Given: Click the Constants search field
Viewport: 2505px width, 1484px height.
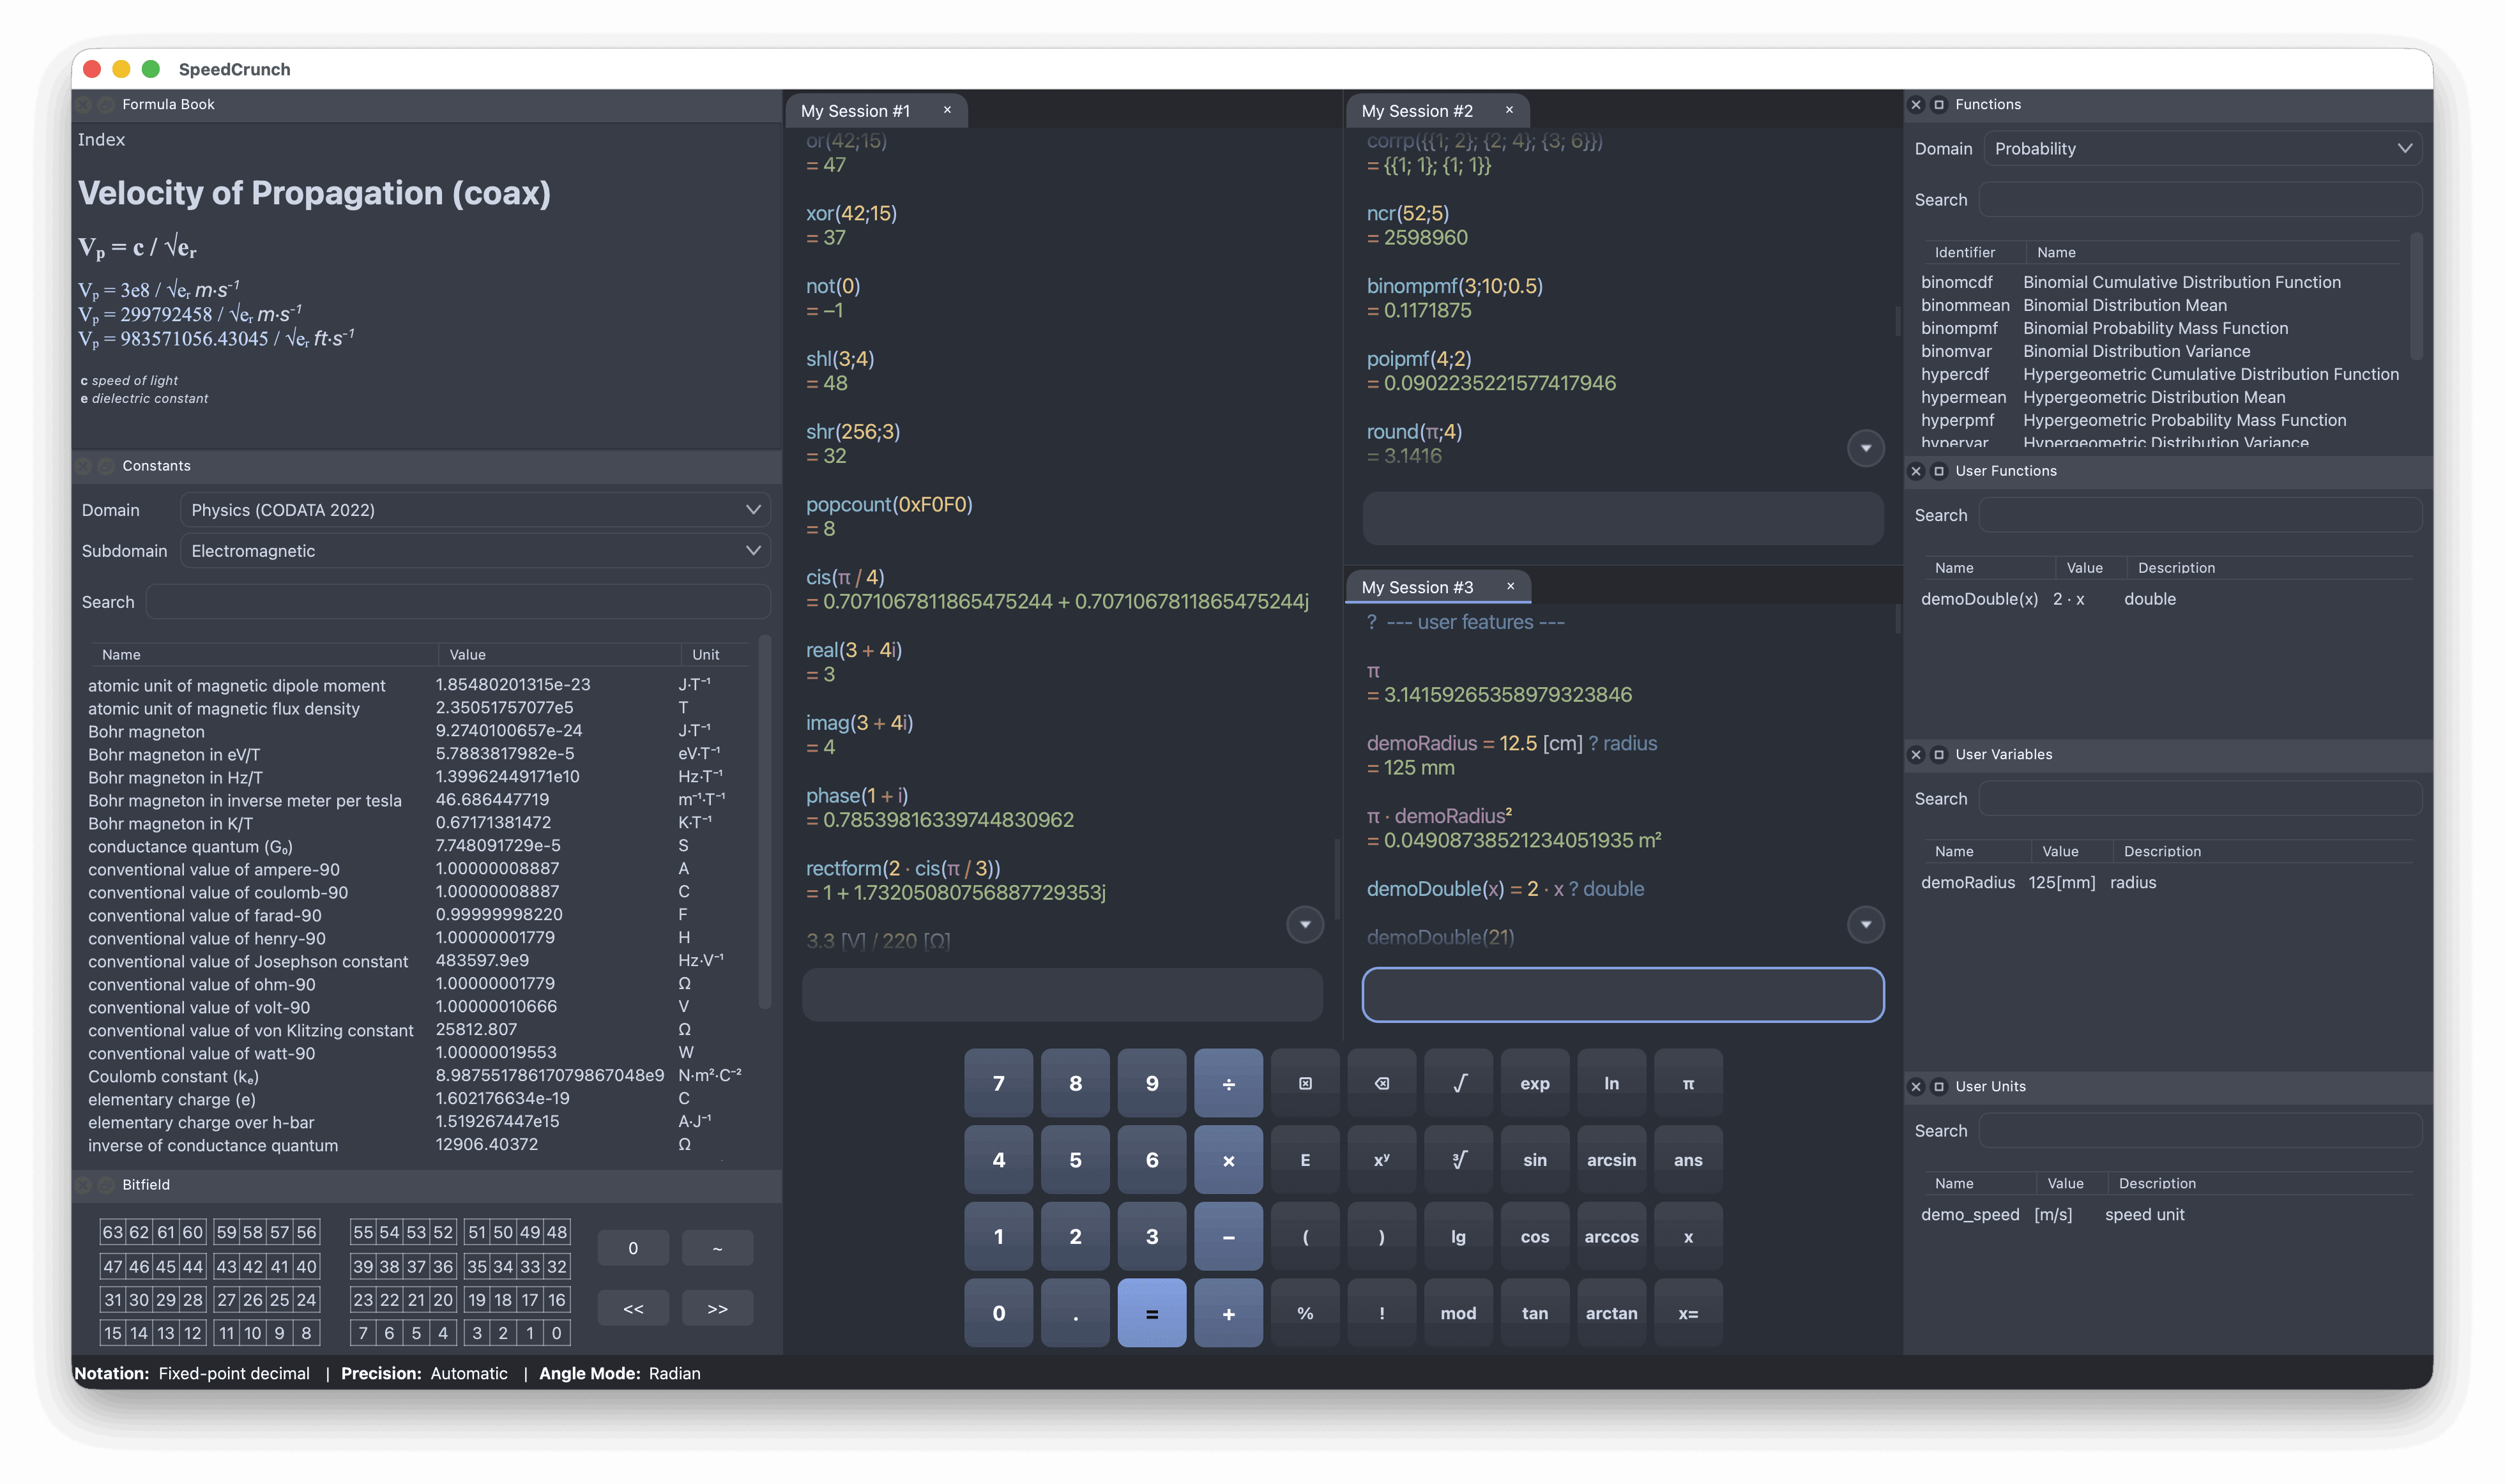Looking at the screenshot, I should point(458,602).
